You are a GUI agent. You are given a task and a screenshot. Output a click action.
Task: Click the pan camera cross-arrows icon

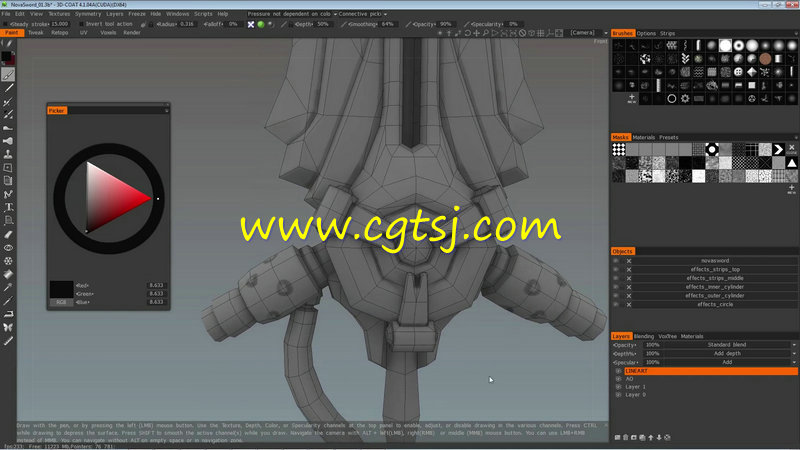tap(477, 33)
